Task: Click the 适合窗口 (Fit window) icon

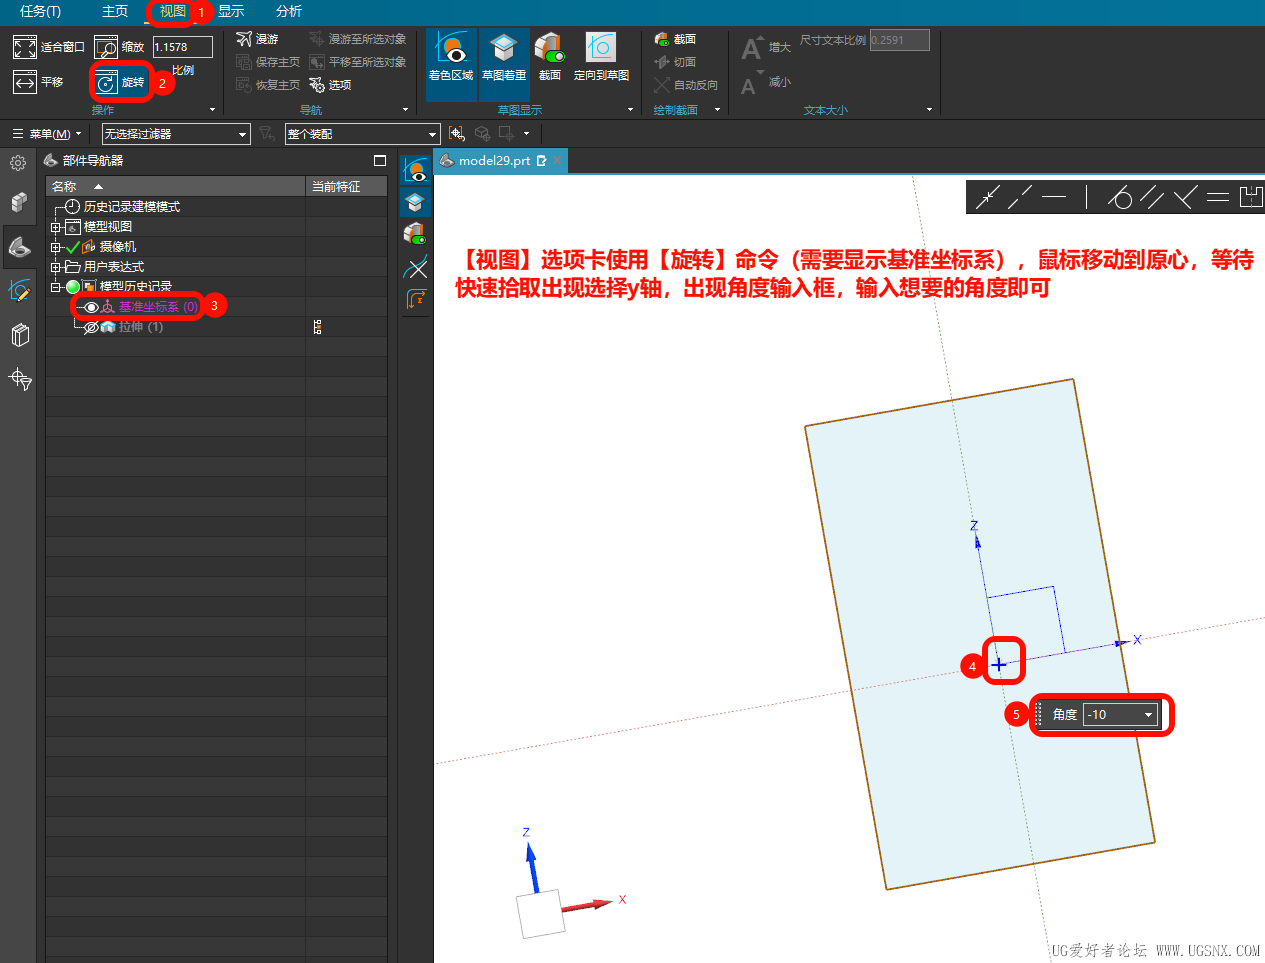Action: click(25, 47)
